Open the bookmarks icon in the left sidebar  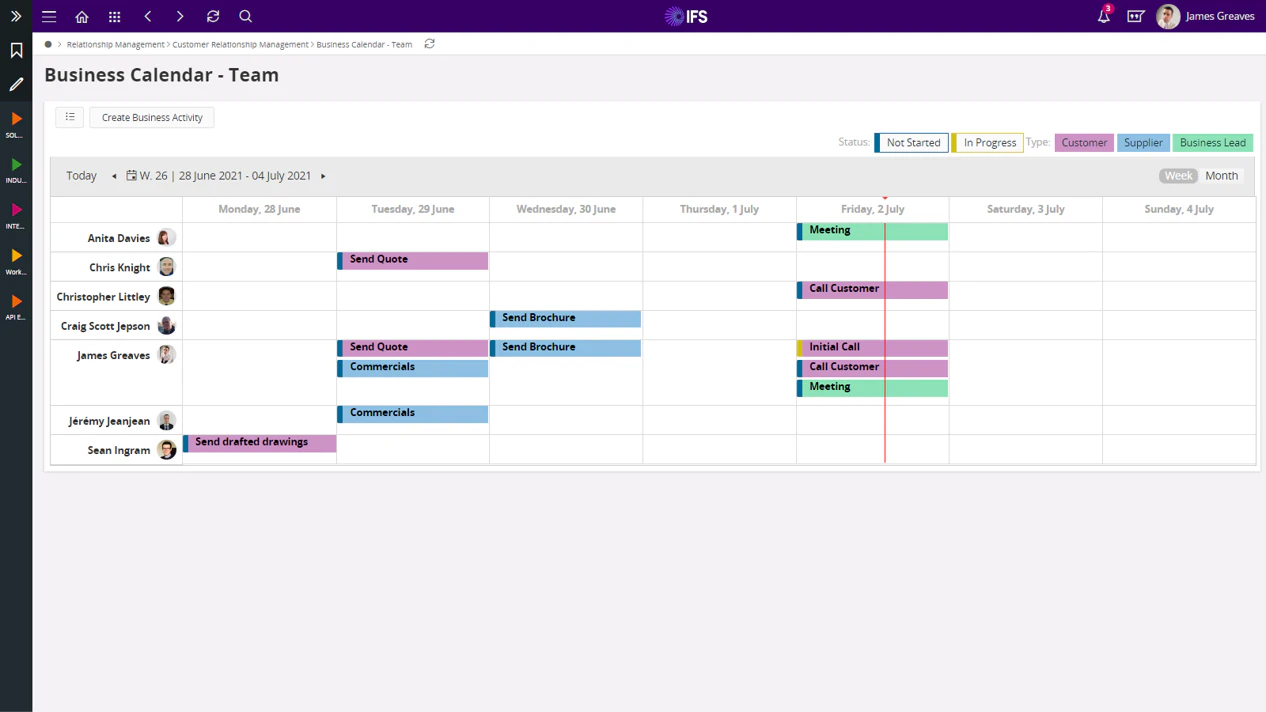pos(15,50)
